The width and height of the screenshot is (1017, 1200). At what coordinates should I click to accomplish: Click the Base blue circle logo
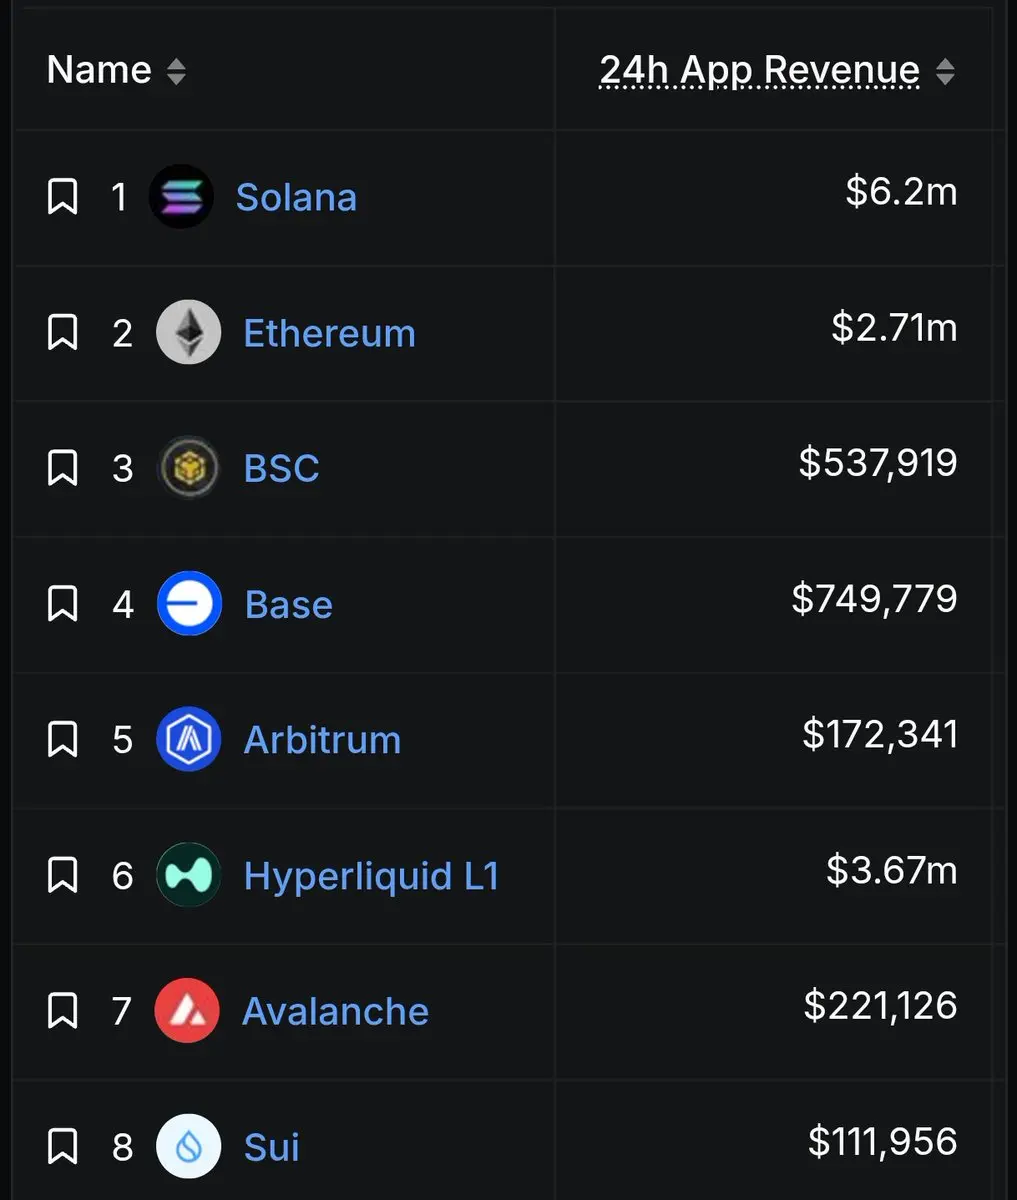189,604
